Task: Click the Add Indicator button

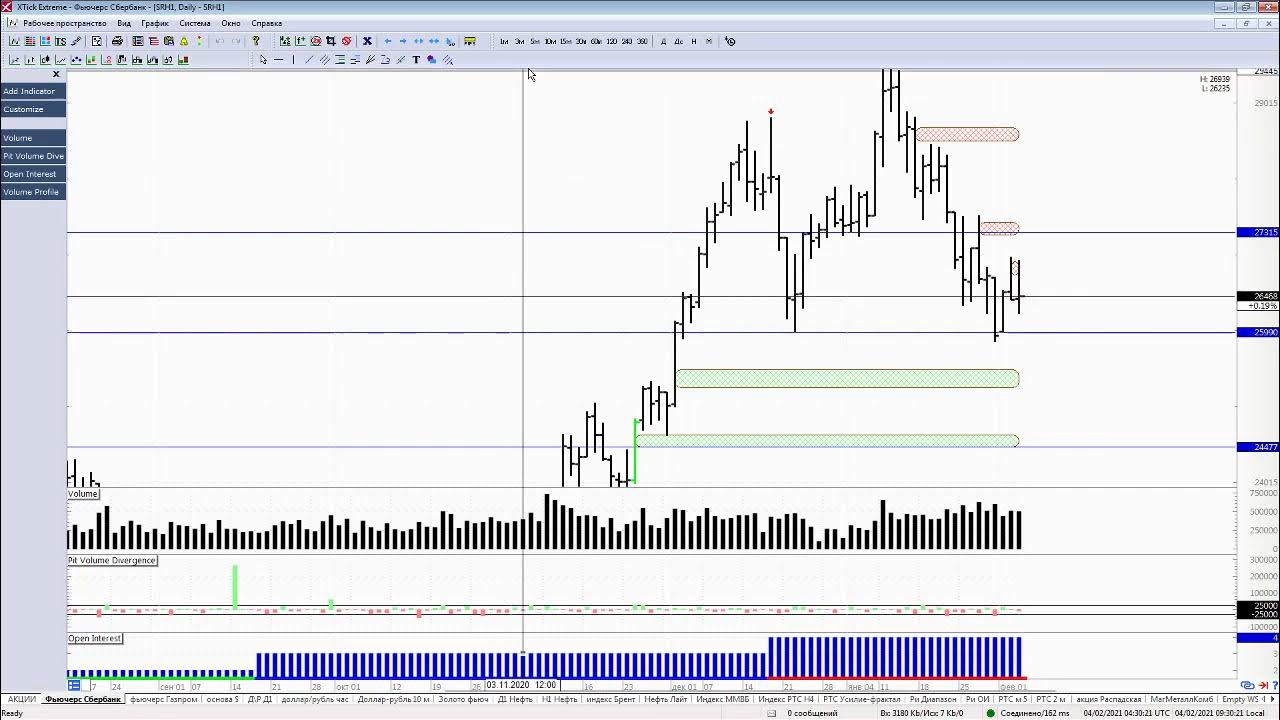Action: (33, 91)
